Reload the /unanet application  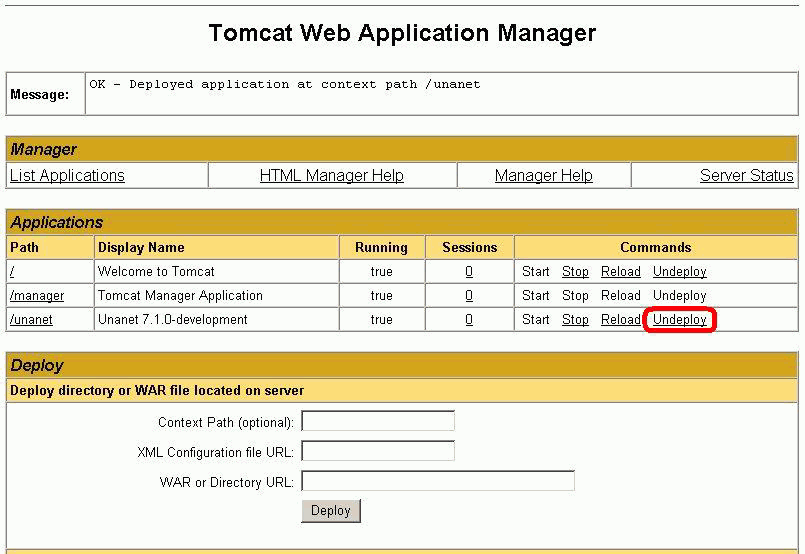point(621,320)
